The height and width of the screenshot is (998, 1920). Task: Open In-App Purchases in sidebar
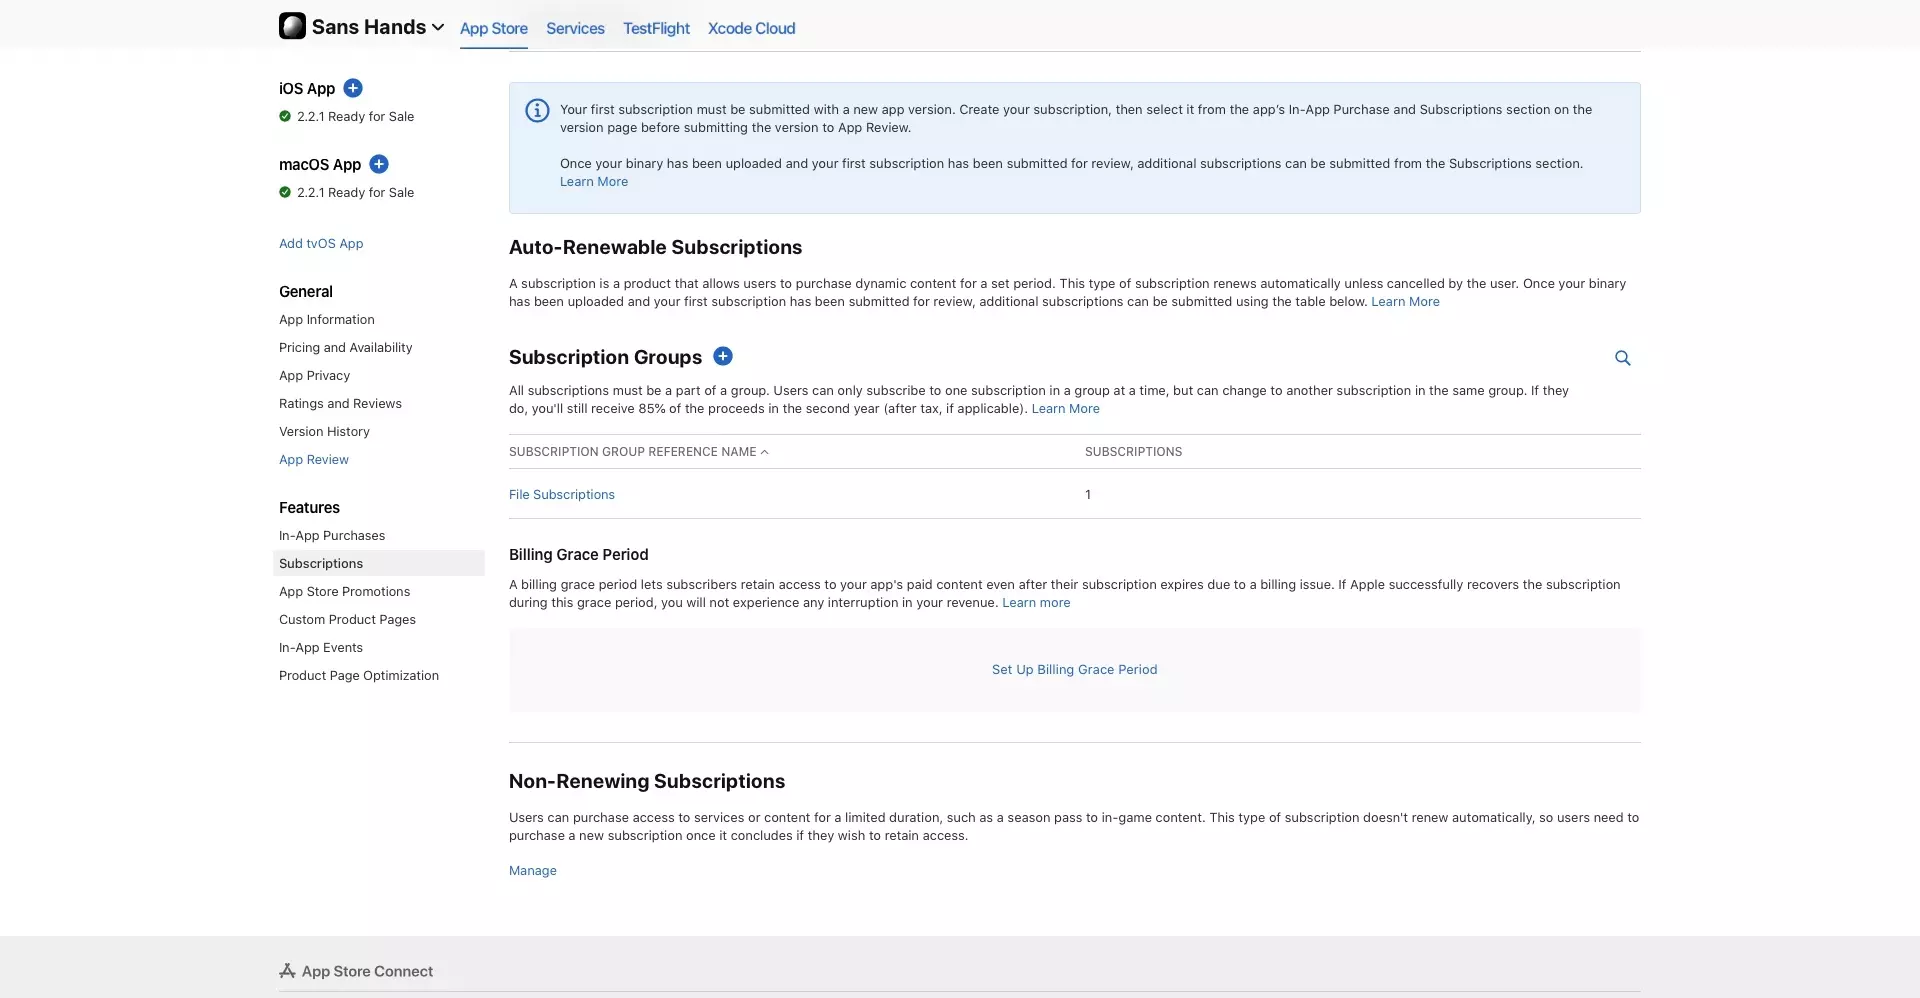[x=332, y=535]
